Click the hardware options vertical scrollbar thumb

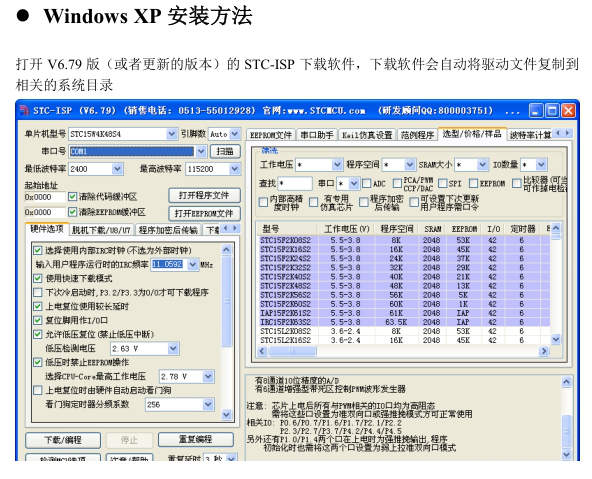227,301
